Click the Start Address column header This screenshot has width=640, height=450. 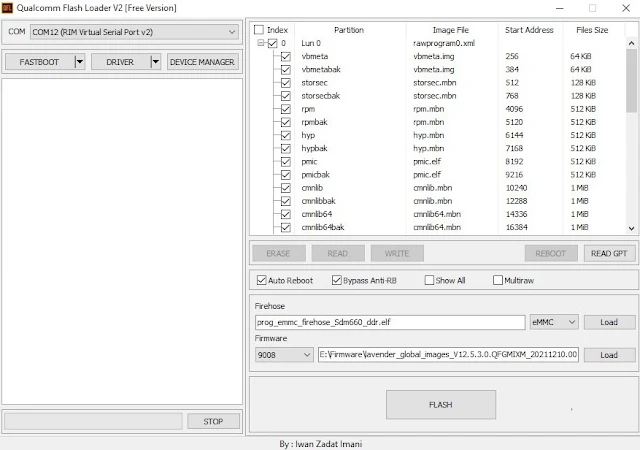[x=529, y=30]
